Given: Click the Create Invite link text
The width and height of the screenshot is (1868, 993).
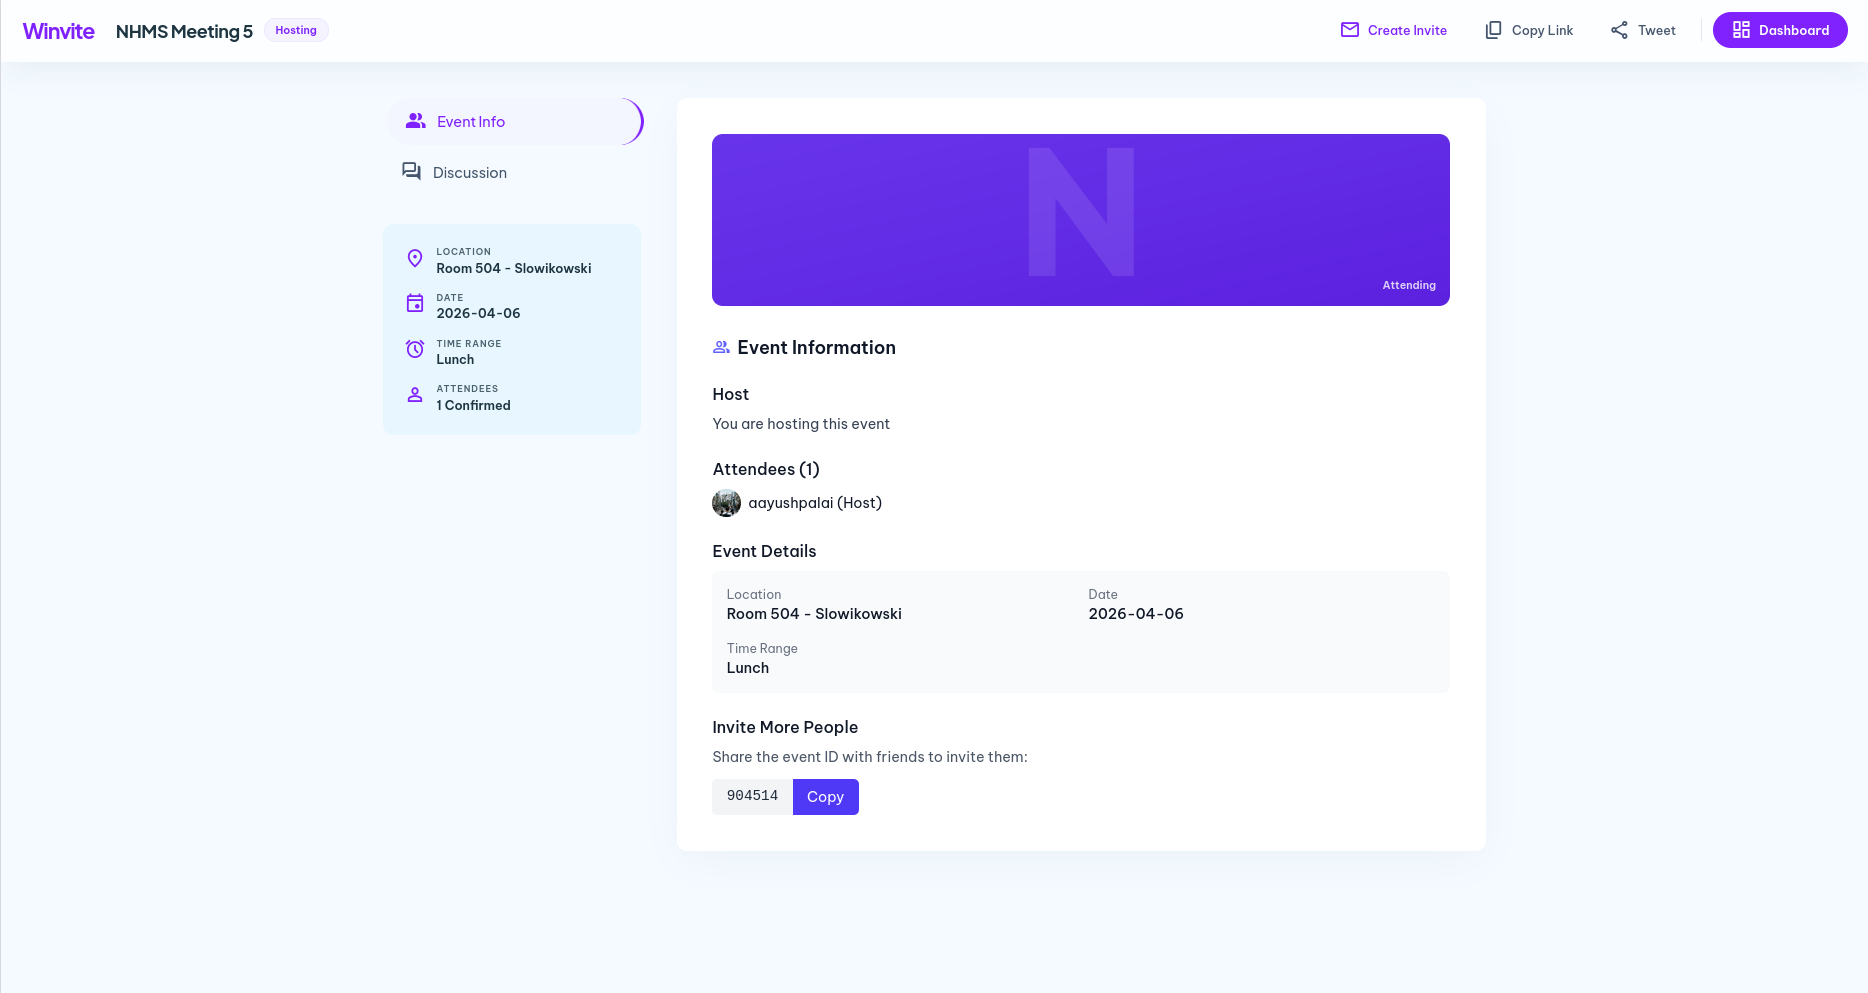Looking at the screenshot, I should tap(1407, 30).
